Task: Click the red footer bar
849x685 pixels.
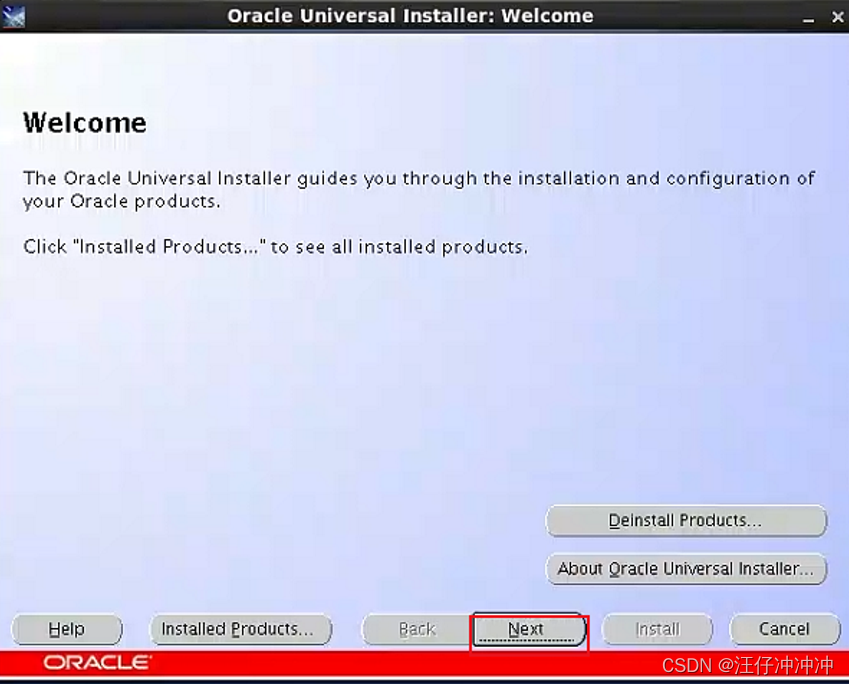Action: click(x=400, y=661)
